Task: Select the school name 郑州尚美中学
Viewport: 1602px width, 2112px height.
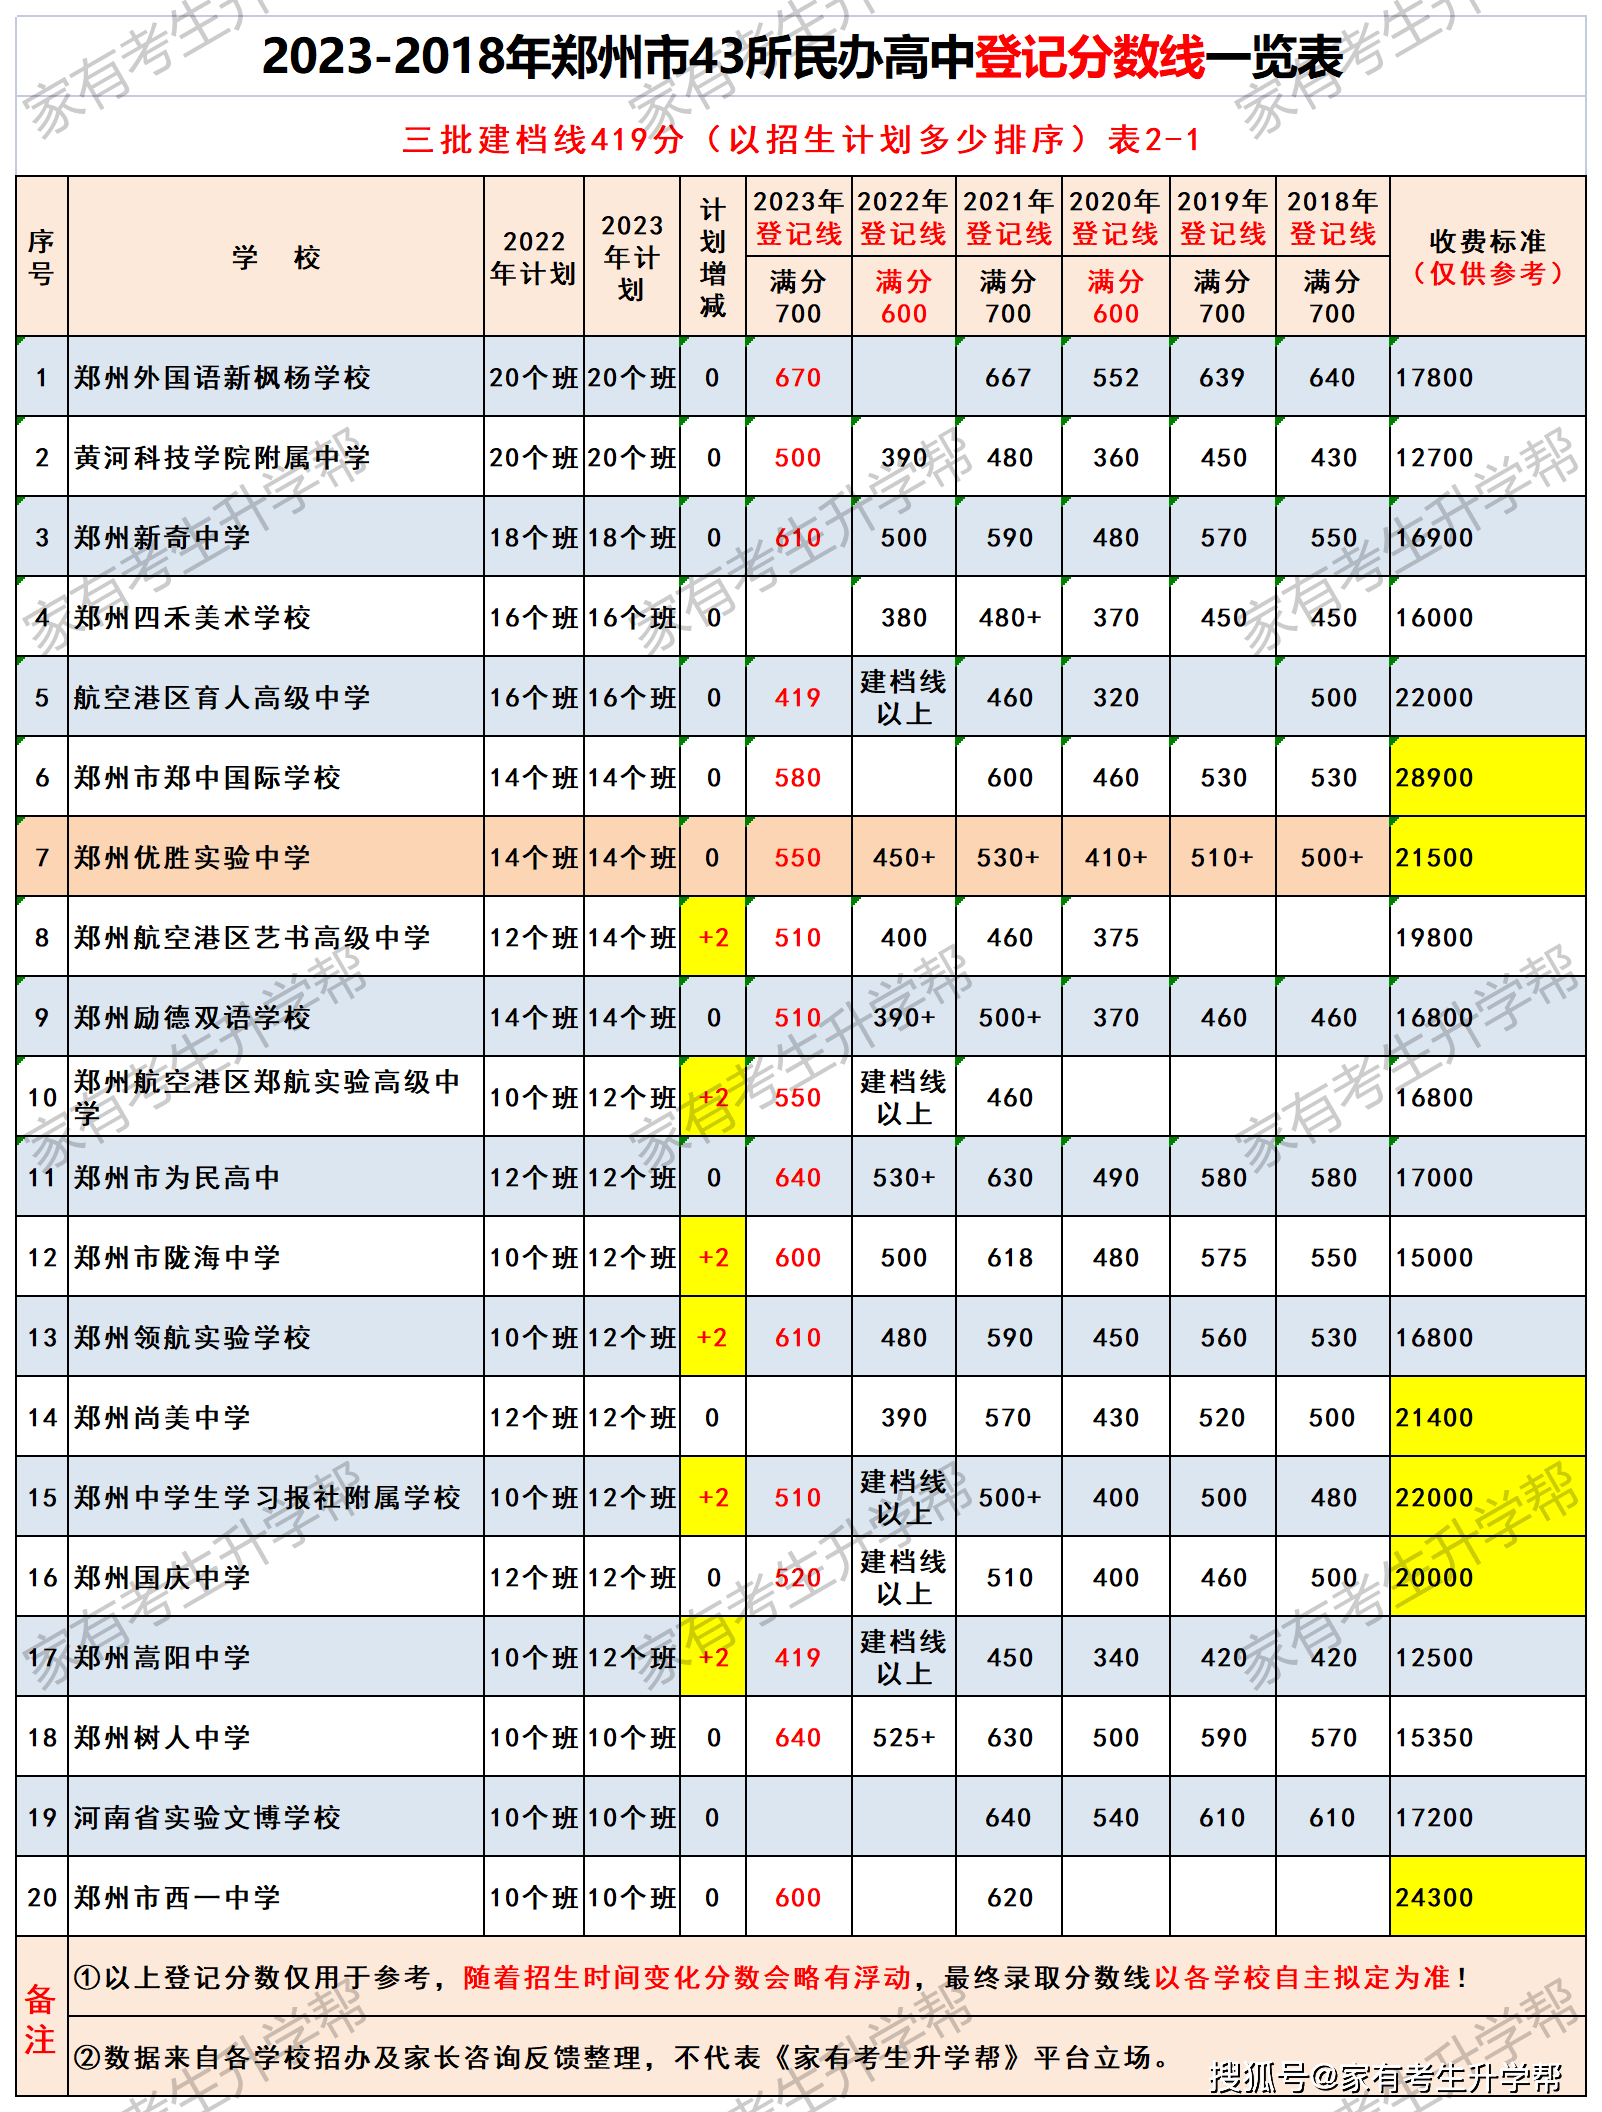Action: pos(162,1418)
